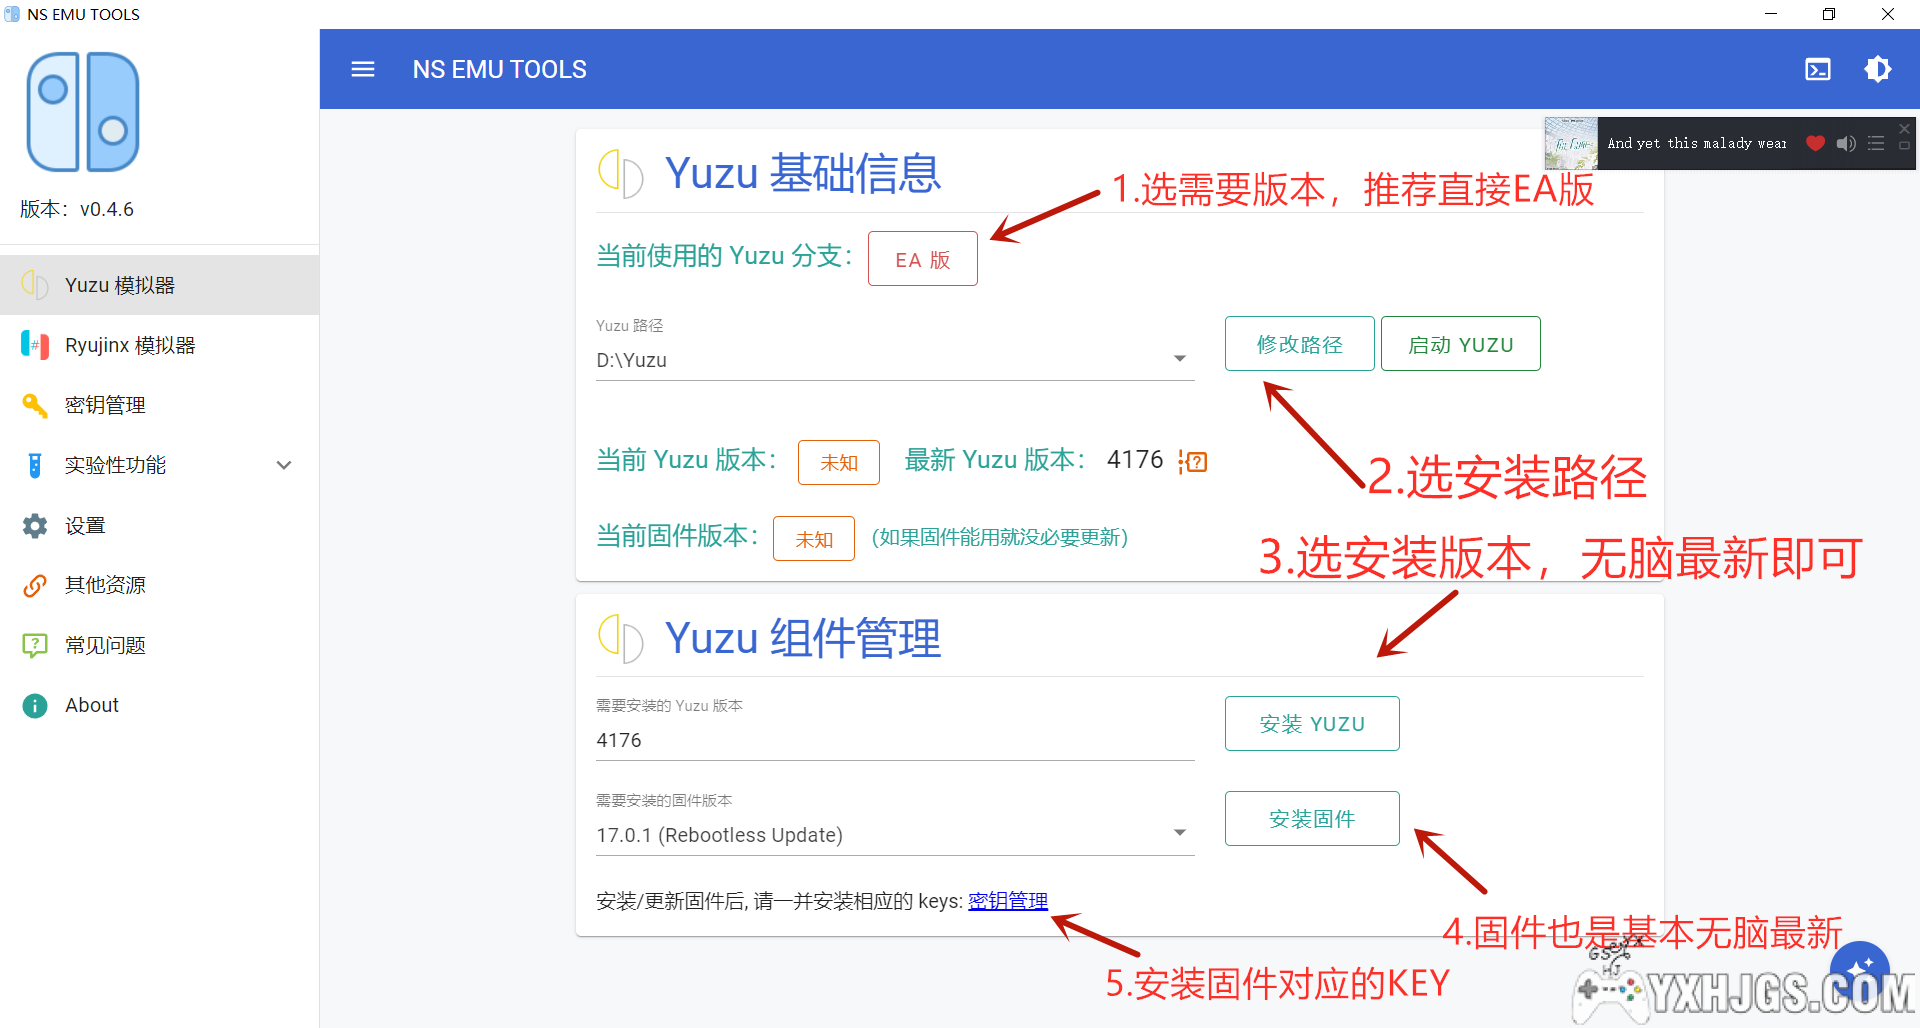Click the 密钥管理 hyperlink below firmware
Viewport: 1920px width, 1028px height.
(x=1007, y=901)
